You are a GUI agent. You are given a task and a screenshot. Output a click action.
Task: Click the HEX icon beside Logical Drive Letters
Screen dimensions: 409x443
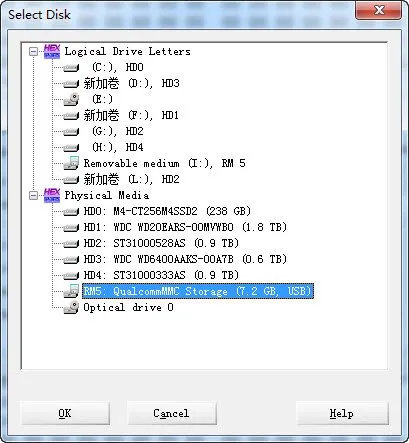pos(52,52)
